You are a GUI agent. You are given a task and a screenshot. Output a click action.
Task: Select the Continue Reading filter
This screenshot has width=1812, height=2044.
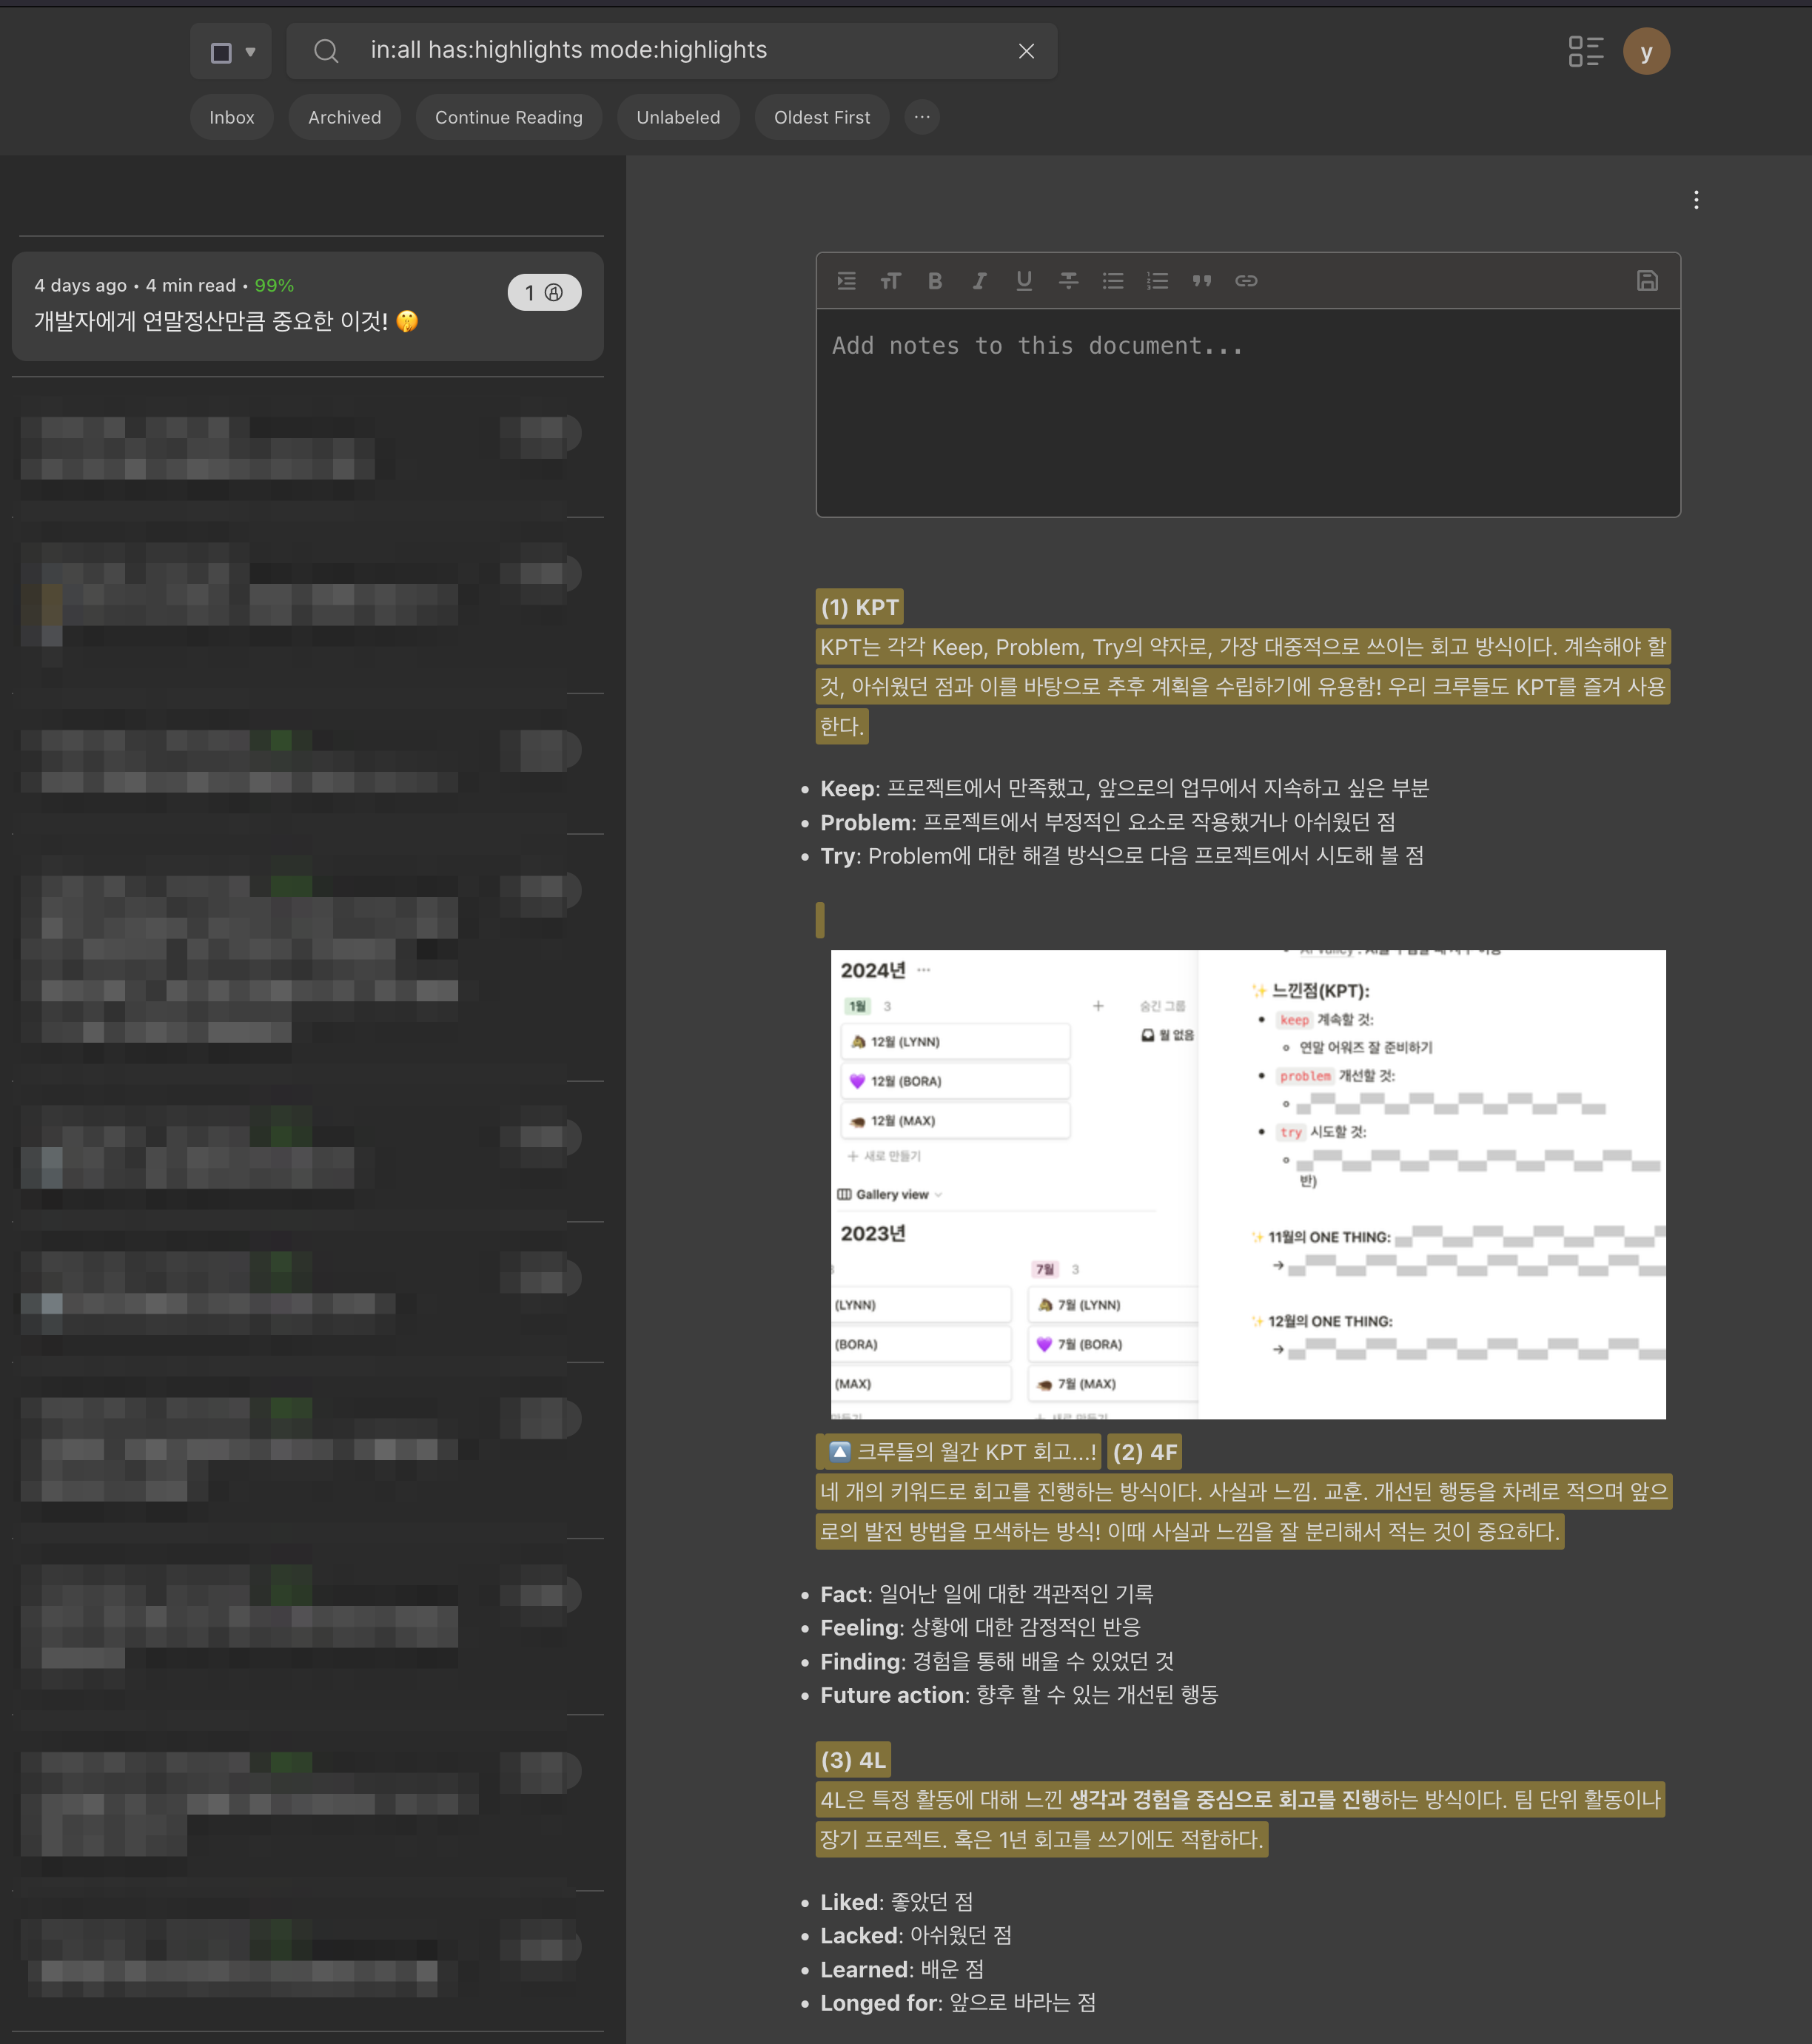(508, 117)
